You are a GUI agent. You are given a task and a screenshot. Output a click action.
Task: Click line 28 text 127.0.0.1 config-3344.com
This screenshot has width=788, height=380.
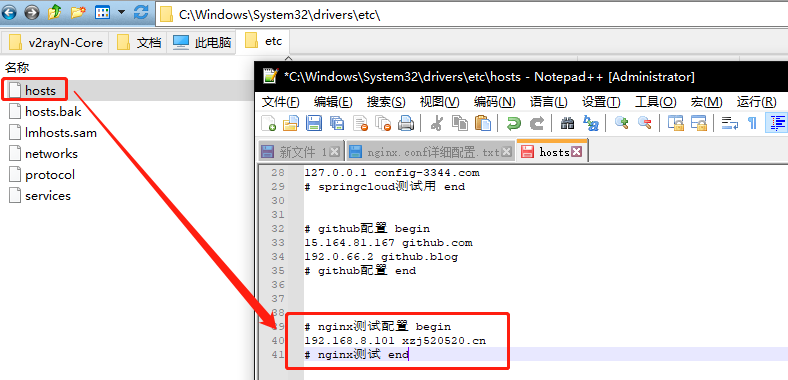tap(392, 173)
